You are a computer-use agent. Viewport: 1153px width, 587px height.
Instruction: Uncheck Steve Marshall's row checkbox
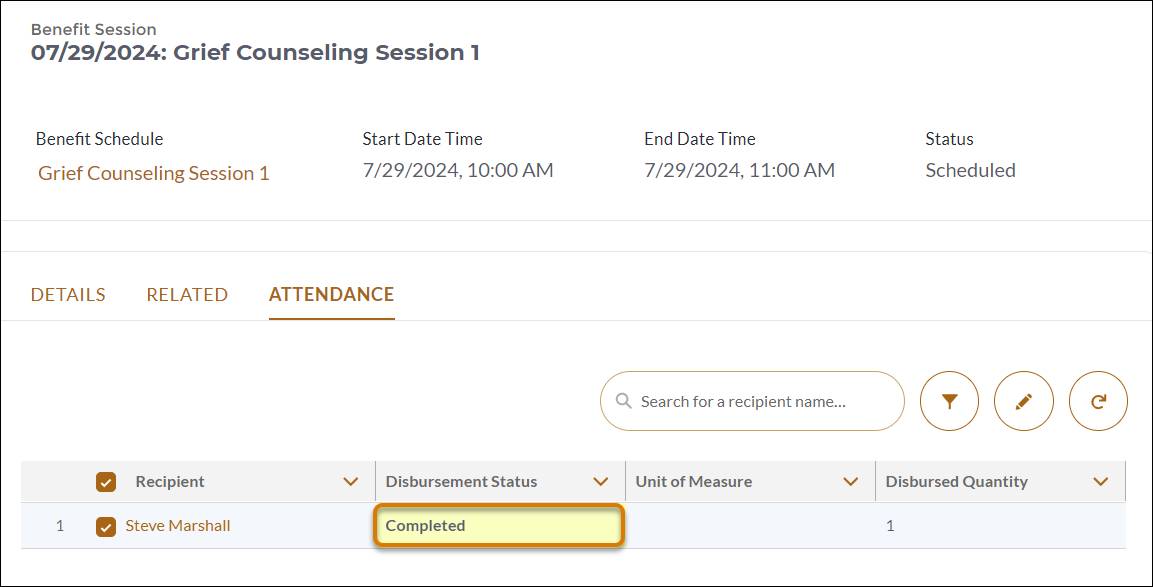point(105,525)
